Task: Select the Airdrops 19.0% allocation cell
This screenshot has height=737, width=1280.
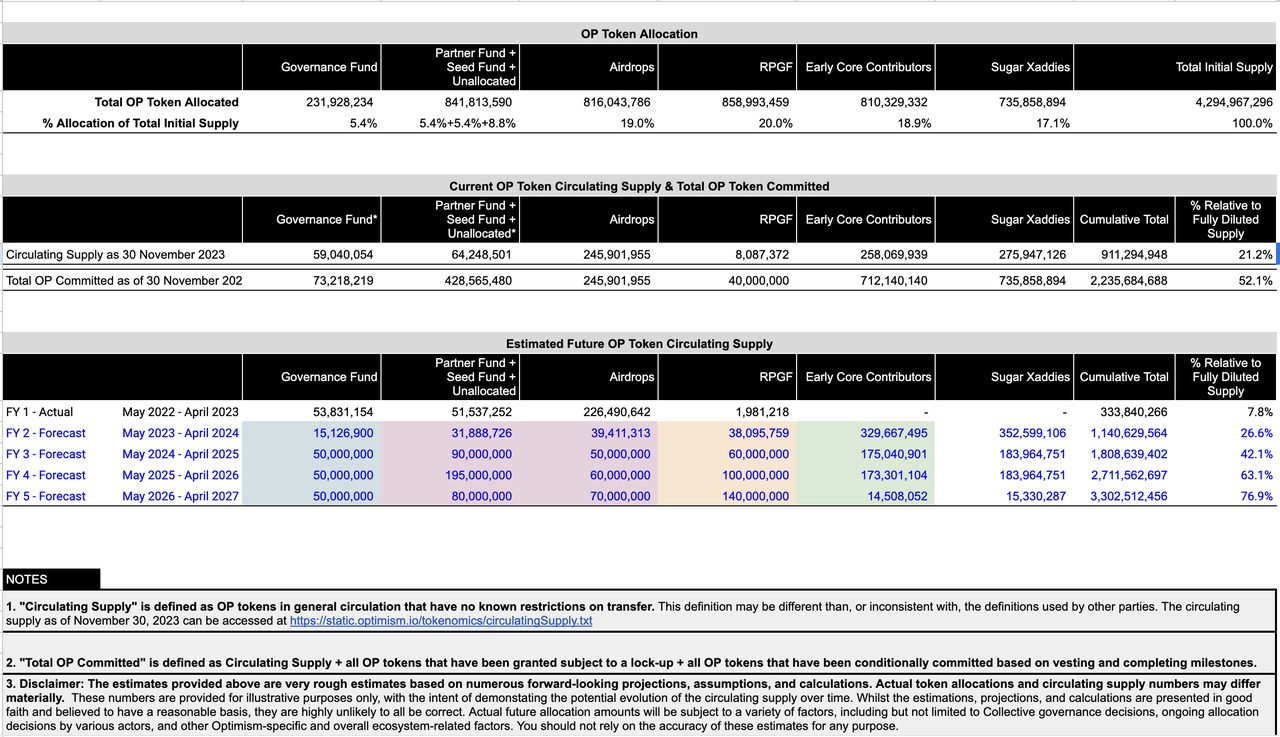Action: point(636,124)
